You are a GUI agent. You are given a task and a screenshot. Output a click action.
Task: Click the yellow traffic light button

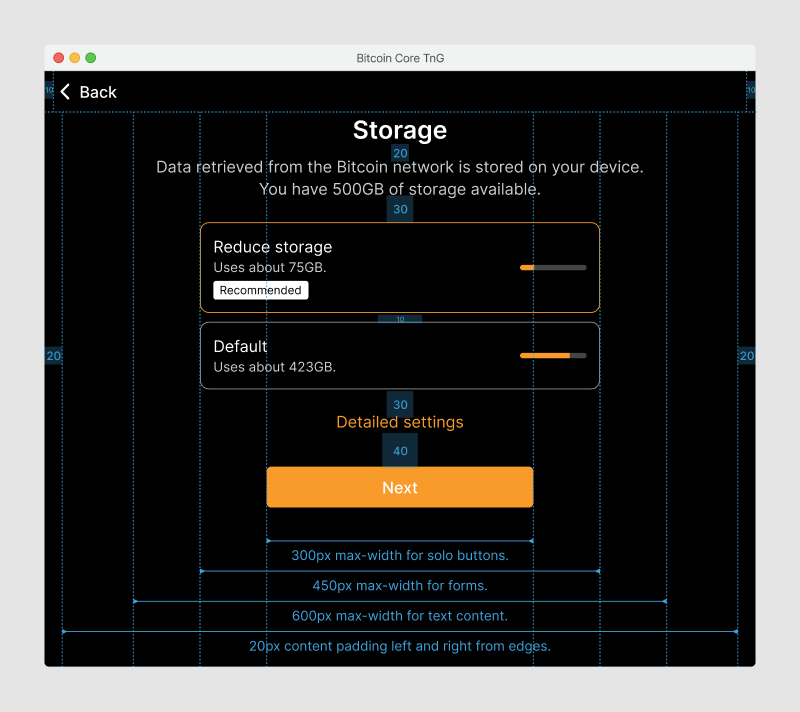tap(74, 58)
